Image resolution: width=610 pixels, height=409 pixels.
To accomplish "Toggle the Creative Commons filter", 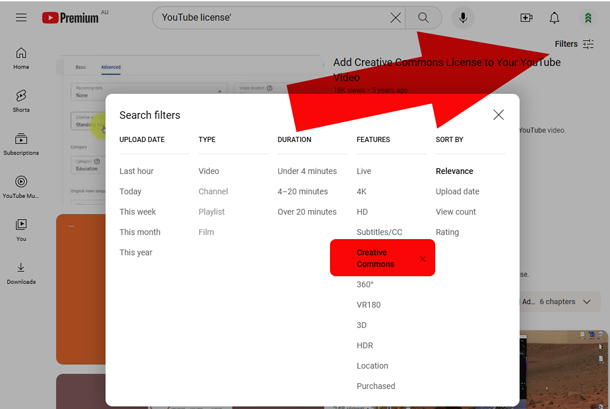I will 375,258.
